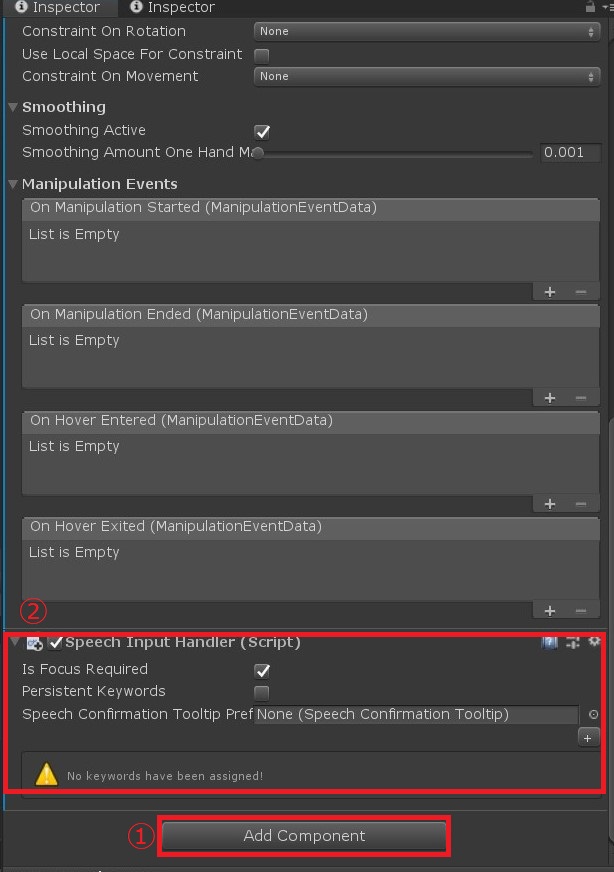
Task: Click On Manipulation Started event header
Action: (310, 207)
